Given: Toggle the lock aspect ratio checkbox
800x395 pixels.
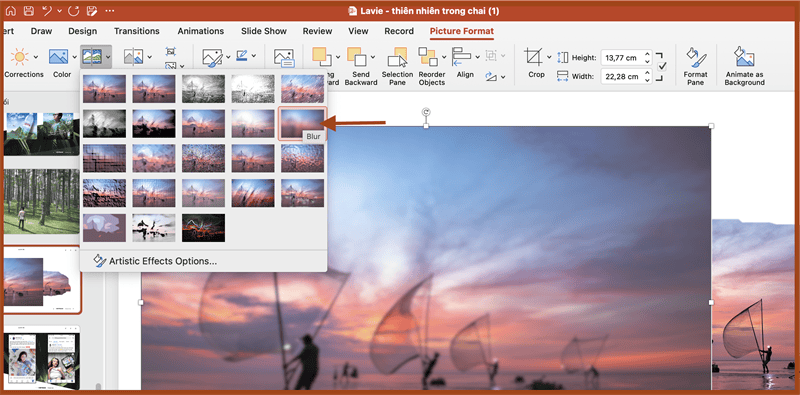Looking at the screenshot, I should 662,66.
